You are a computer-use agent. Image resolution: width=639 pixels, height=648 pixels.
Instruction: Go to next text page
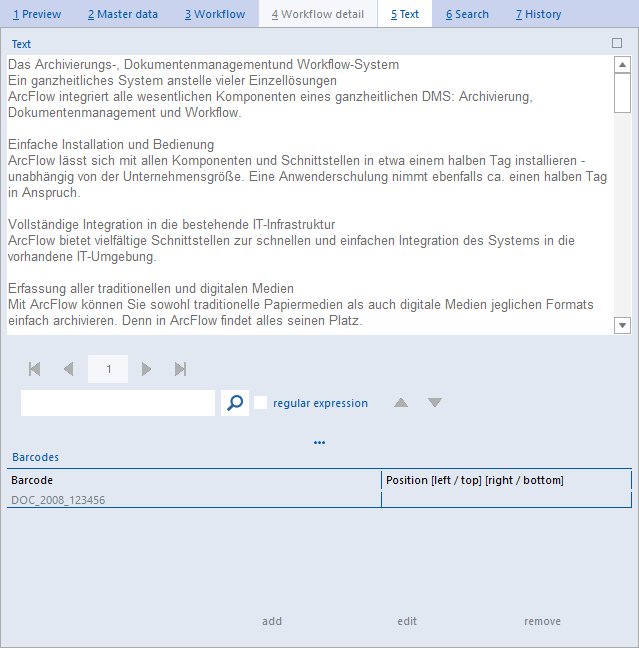pos(146,369)
